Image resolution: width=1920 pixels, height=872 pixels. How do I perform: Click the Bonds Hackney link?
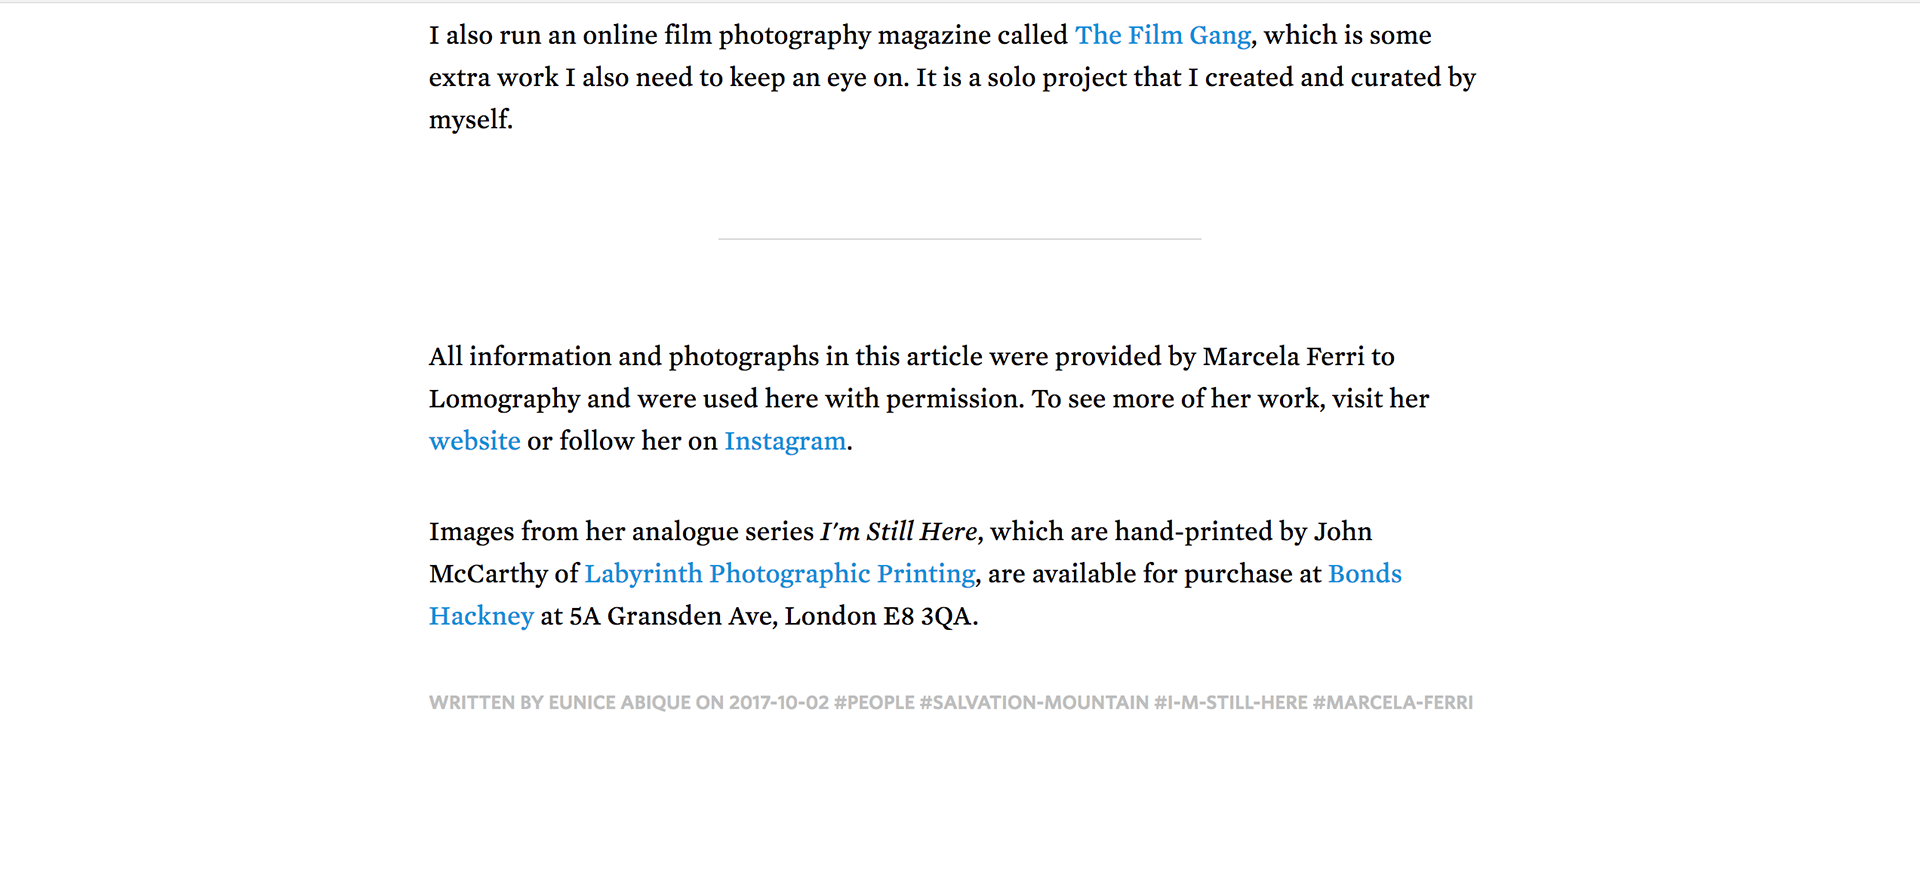(x=1364, y=575)
